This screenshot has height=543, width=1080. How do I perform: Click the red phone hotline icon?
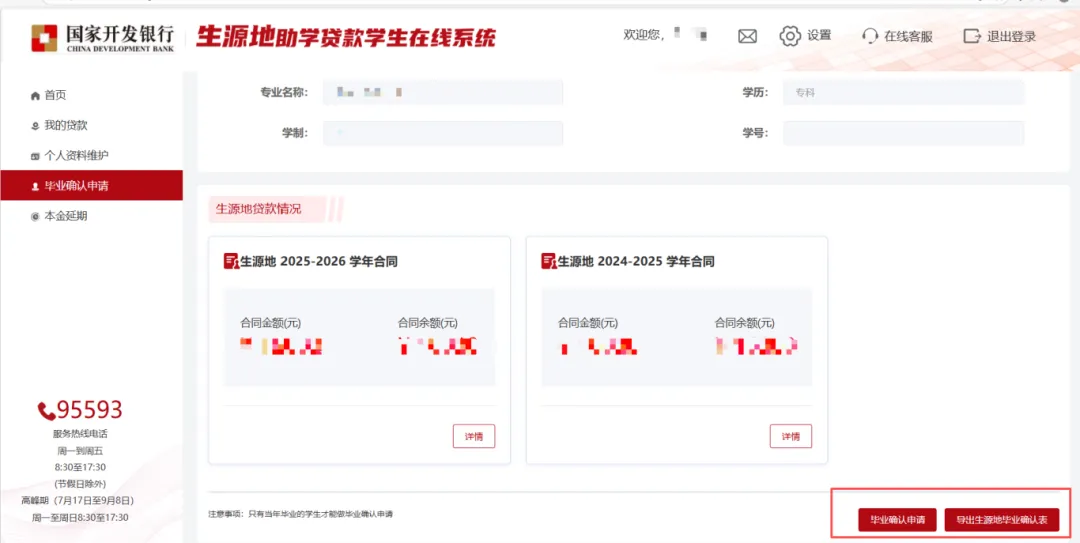pyautogui.click(x=46, y=411)
